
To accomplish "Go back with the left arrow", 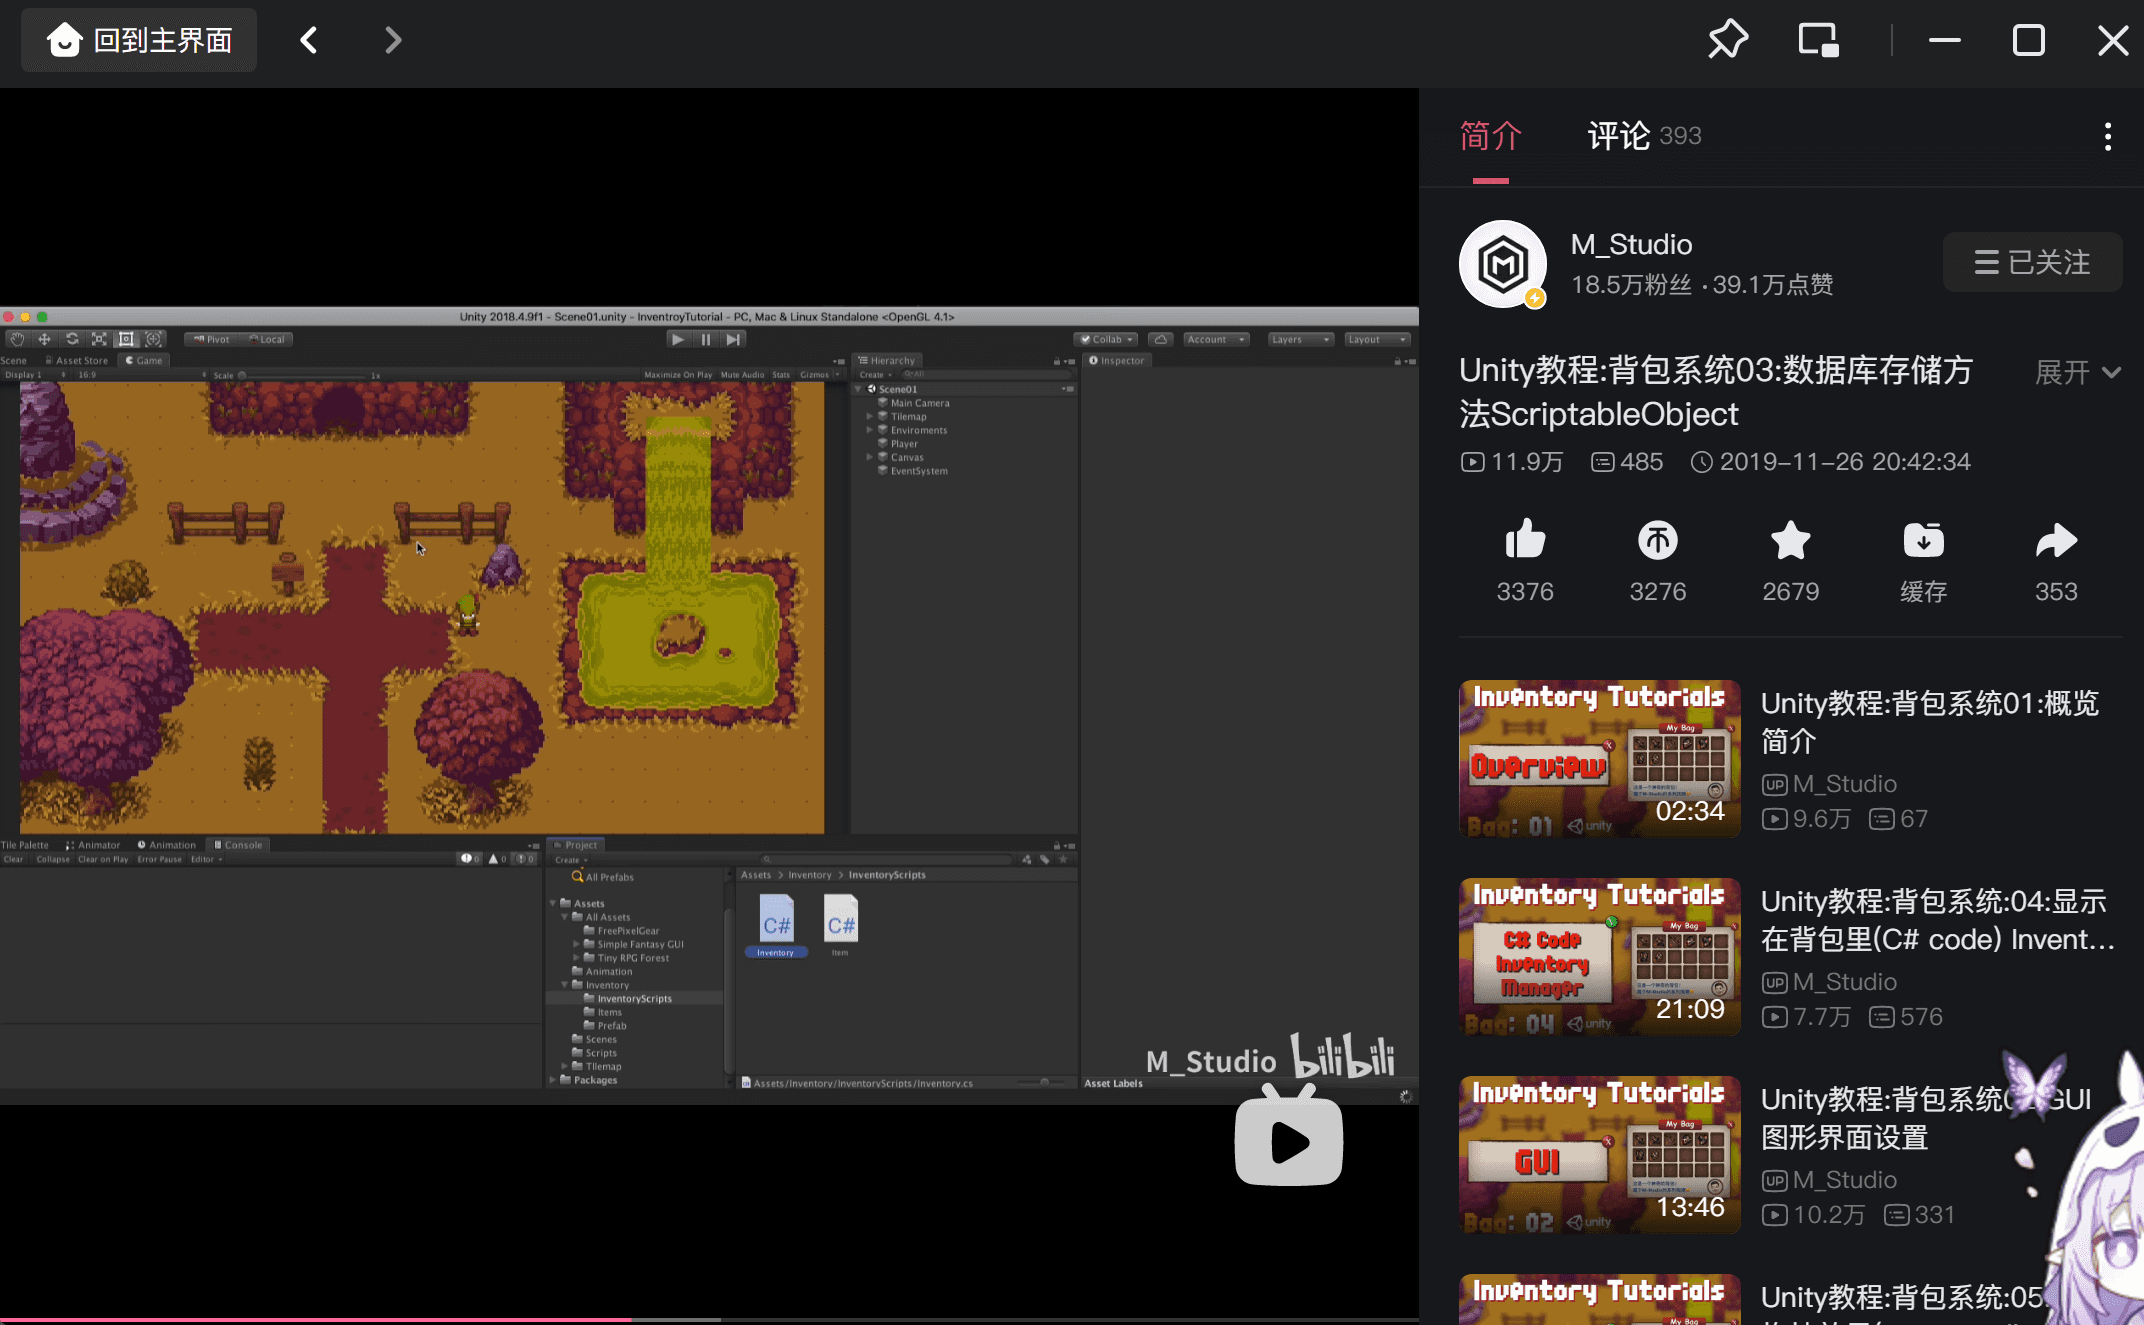I will (x=309, y=40).
